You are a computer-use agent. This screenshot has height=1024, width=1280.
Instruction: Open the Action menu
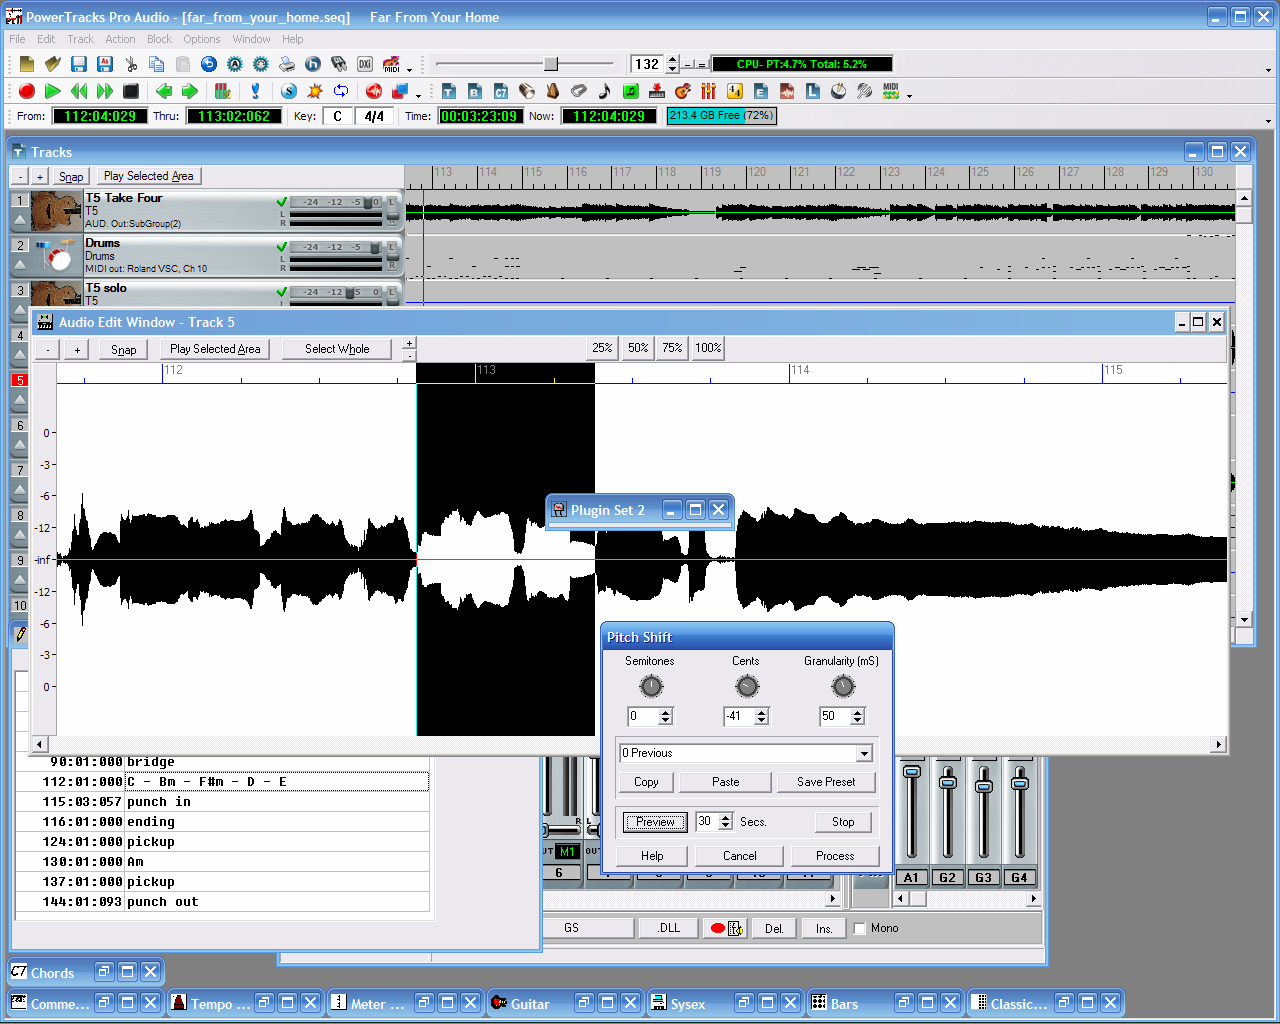(x=121, y=39)
